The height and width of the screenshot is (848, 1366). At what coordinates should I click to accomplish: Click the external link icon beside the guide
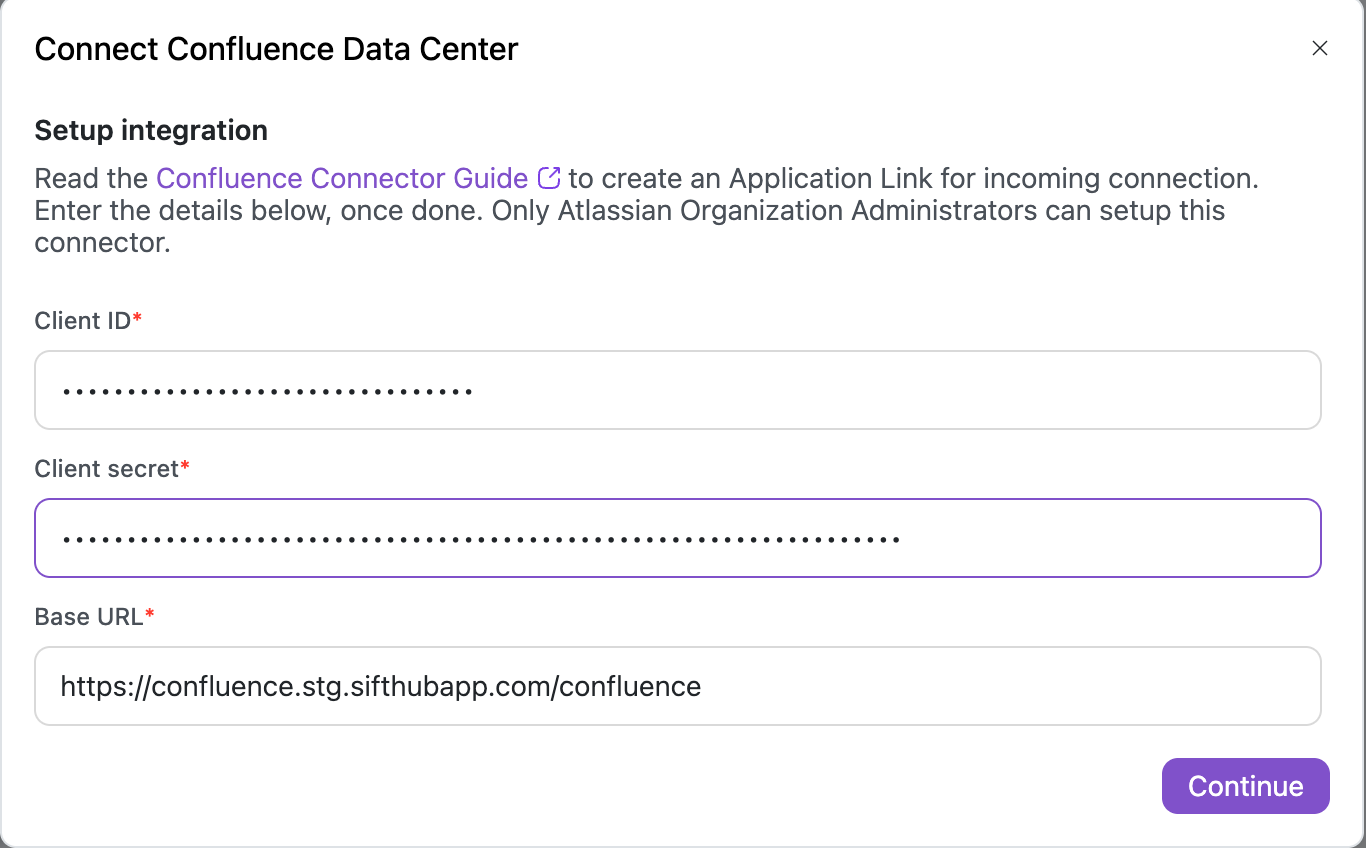coord(549,178)
